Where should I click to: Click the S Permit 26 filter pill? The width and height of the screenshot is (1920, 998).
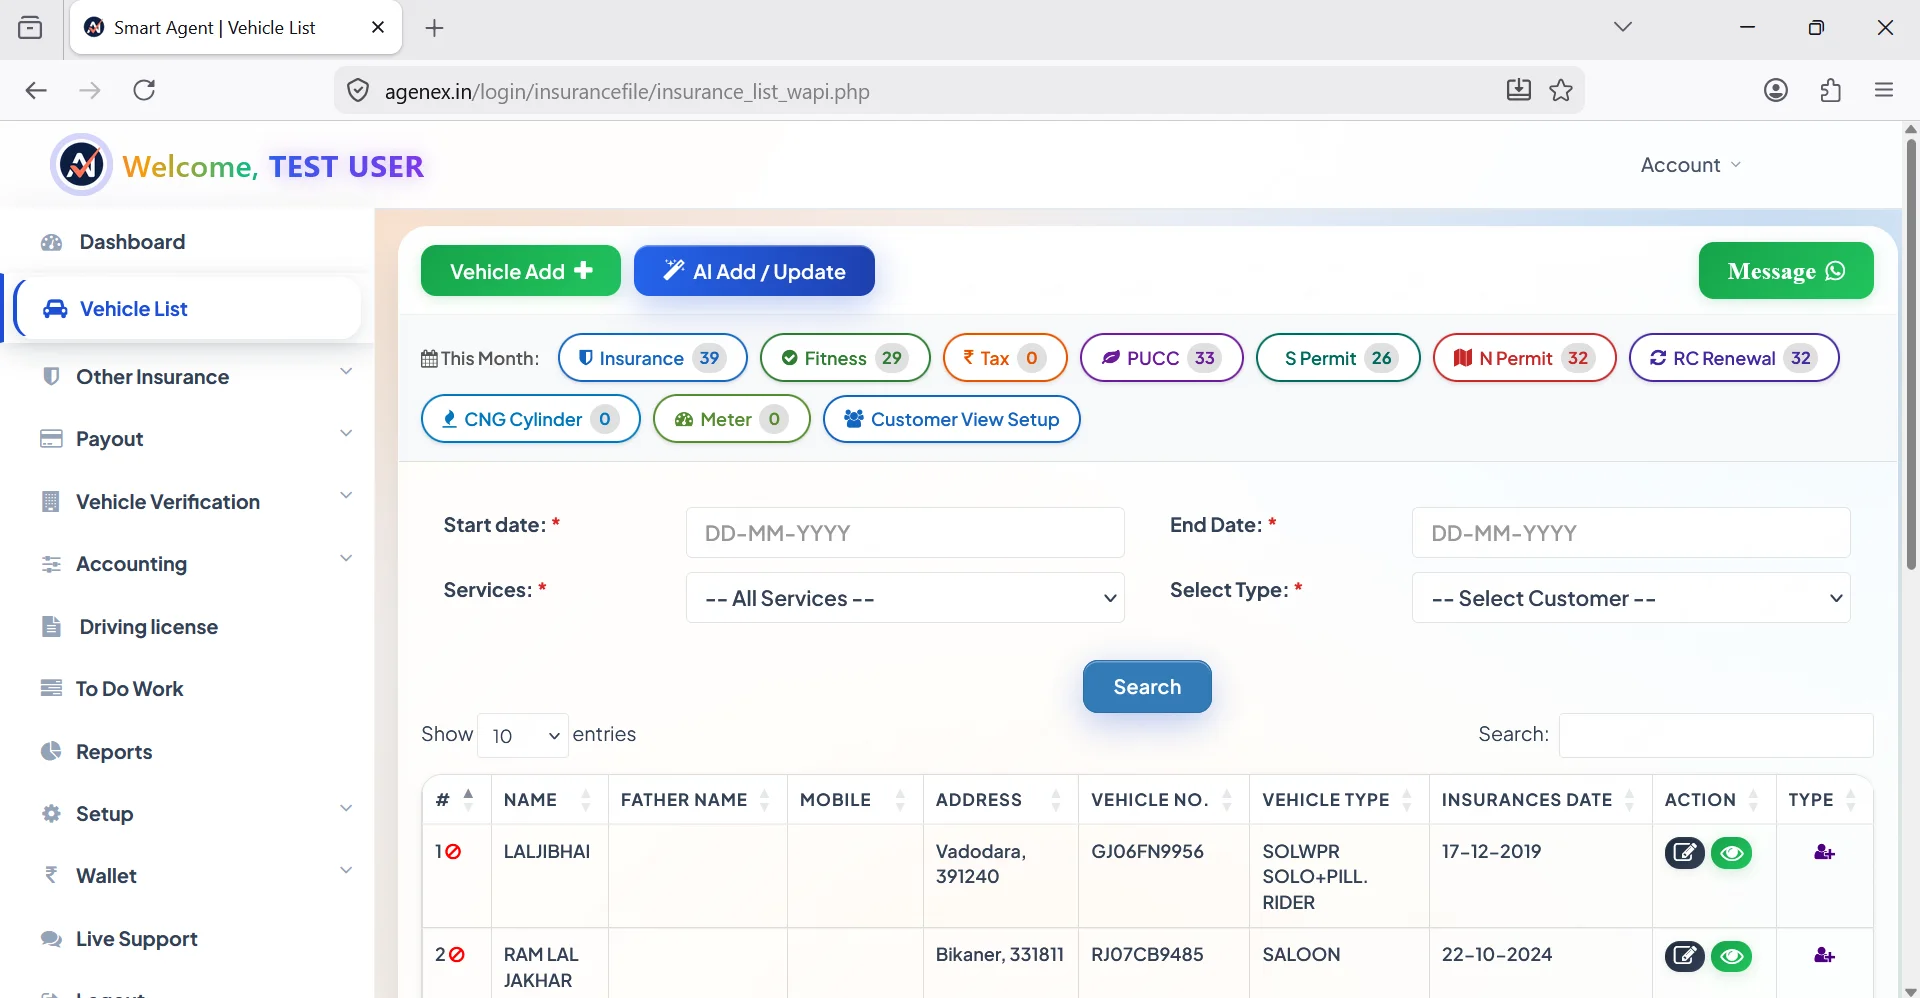pos(1338,358)
